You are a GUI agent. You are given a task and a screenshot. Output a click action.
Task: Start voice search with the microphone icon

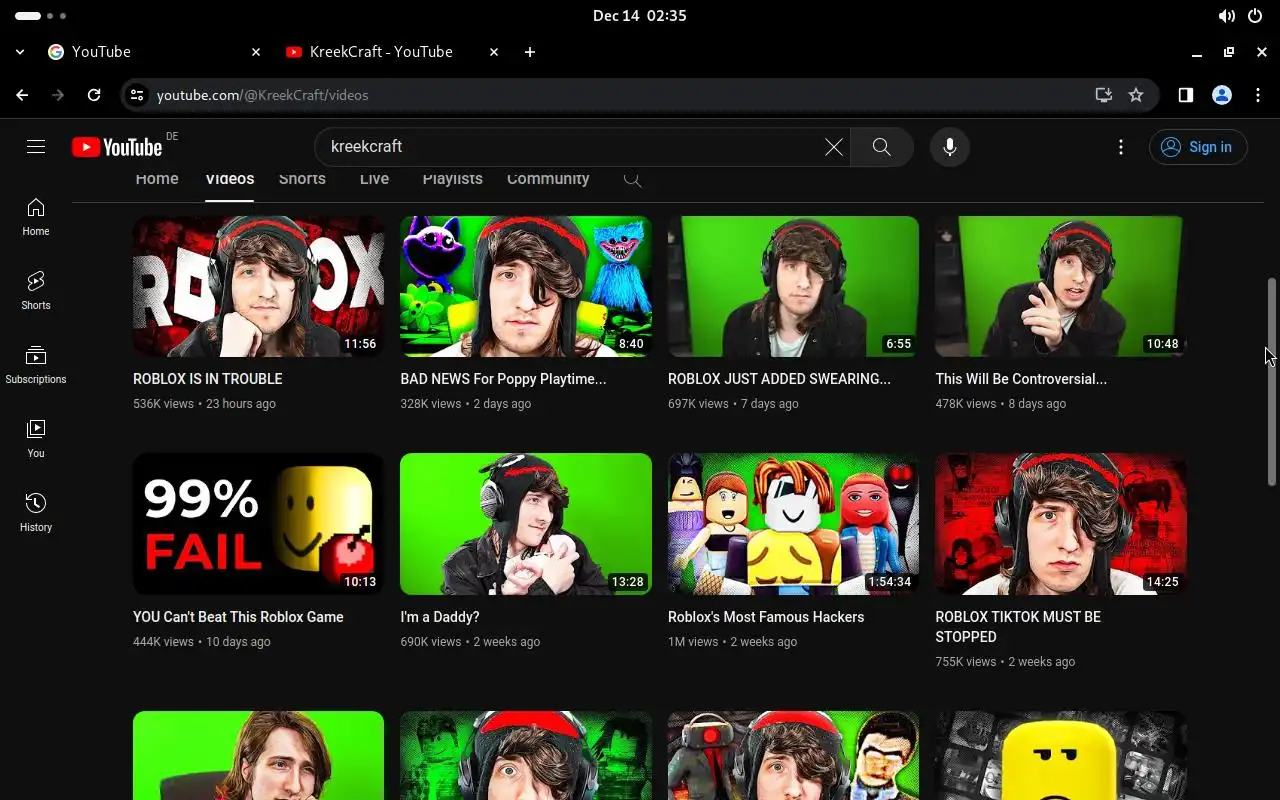point(950,147)
